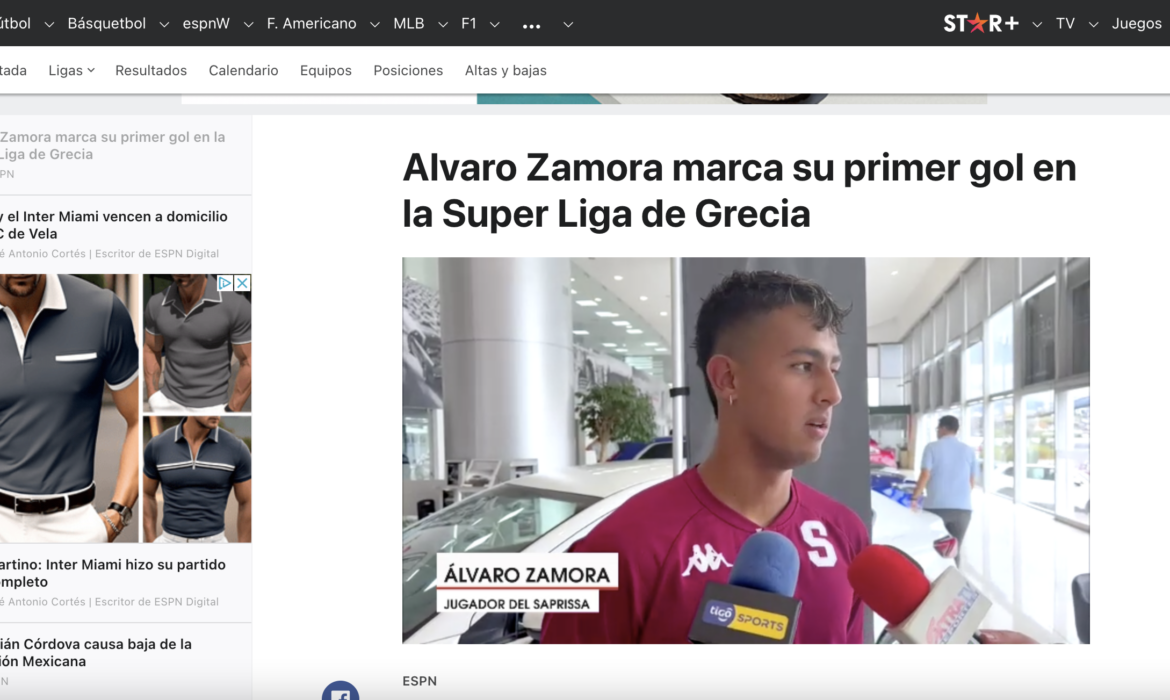Share article via Facebook icon
This screenshot has width=1170, height=700.
340,691
